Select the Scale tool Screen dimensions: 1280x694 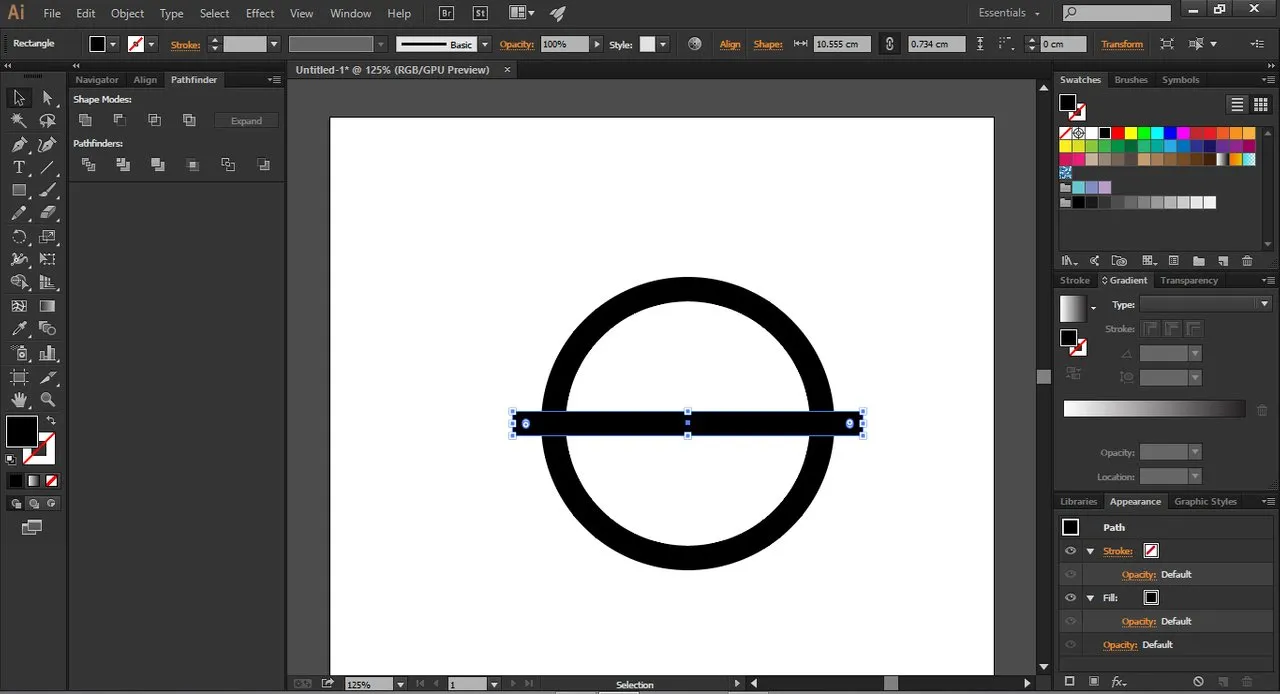pos(47,237)
